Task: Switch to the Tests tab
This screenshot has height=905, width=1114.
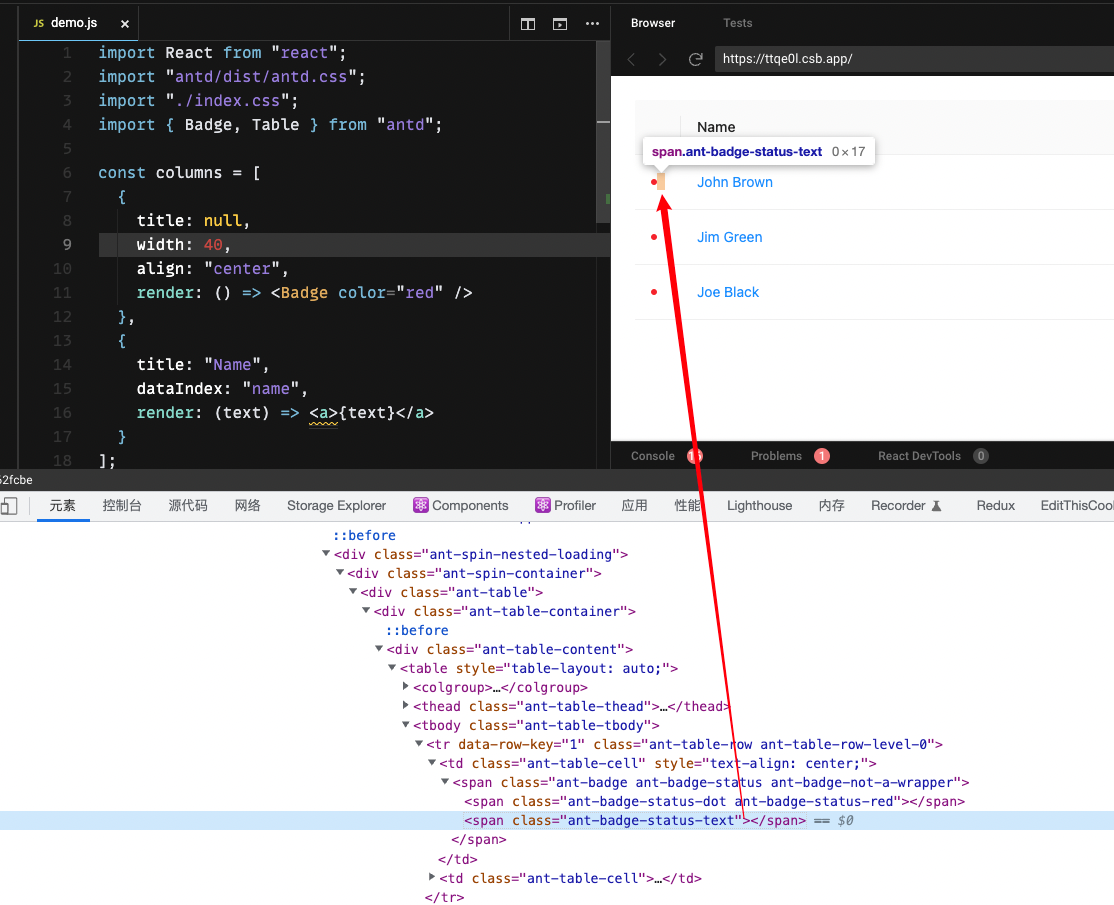Action: point(737,23)
